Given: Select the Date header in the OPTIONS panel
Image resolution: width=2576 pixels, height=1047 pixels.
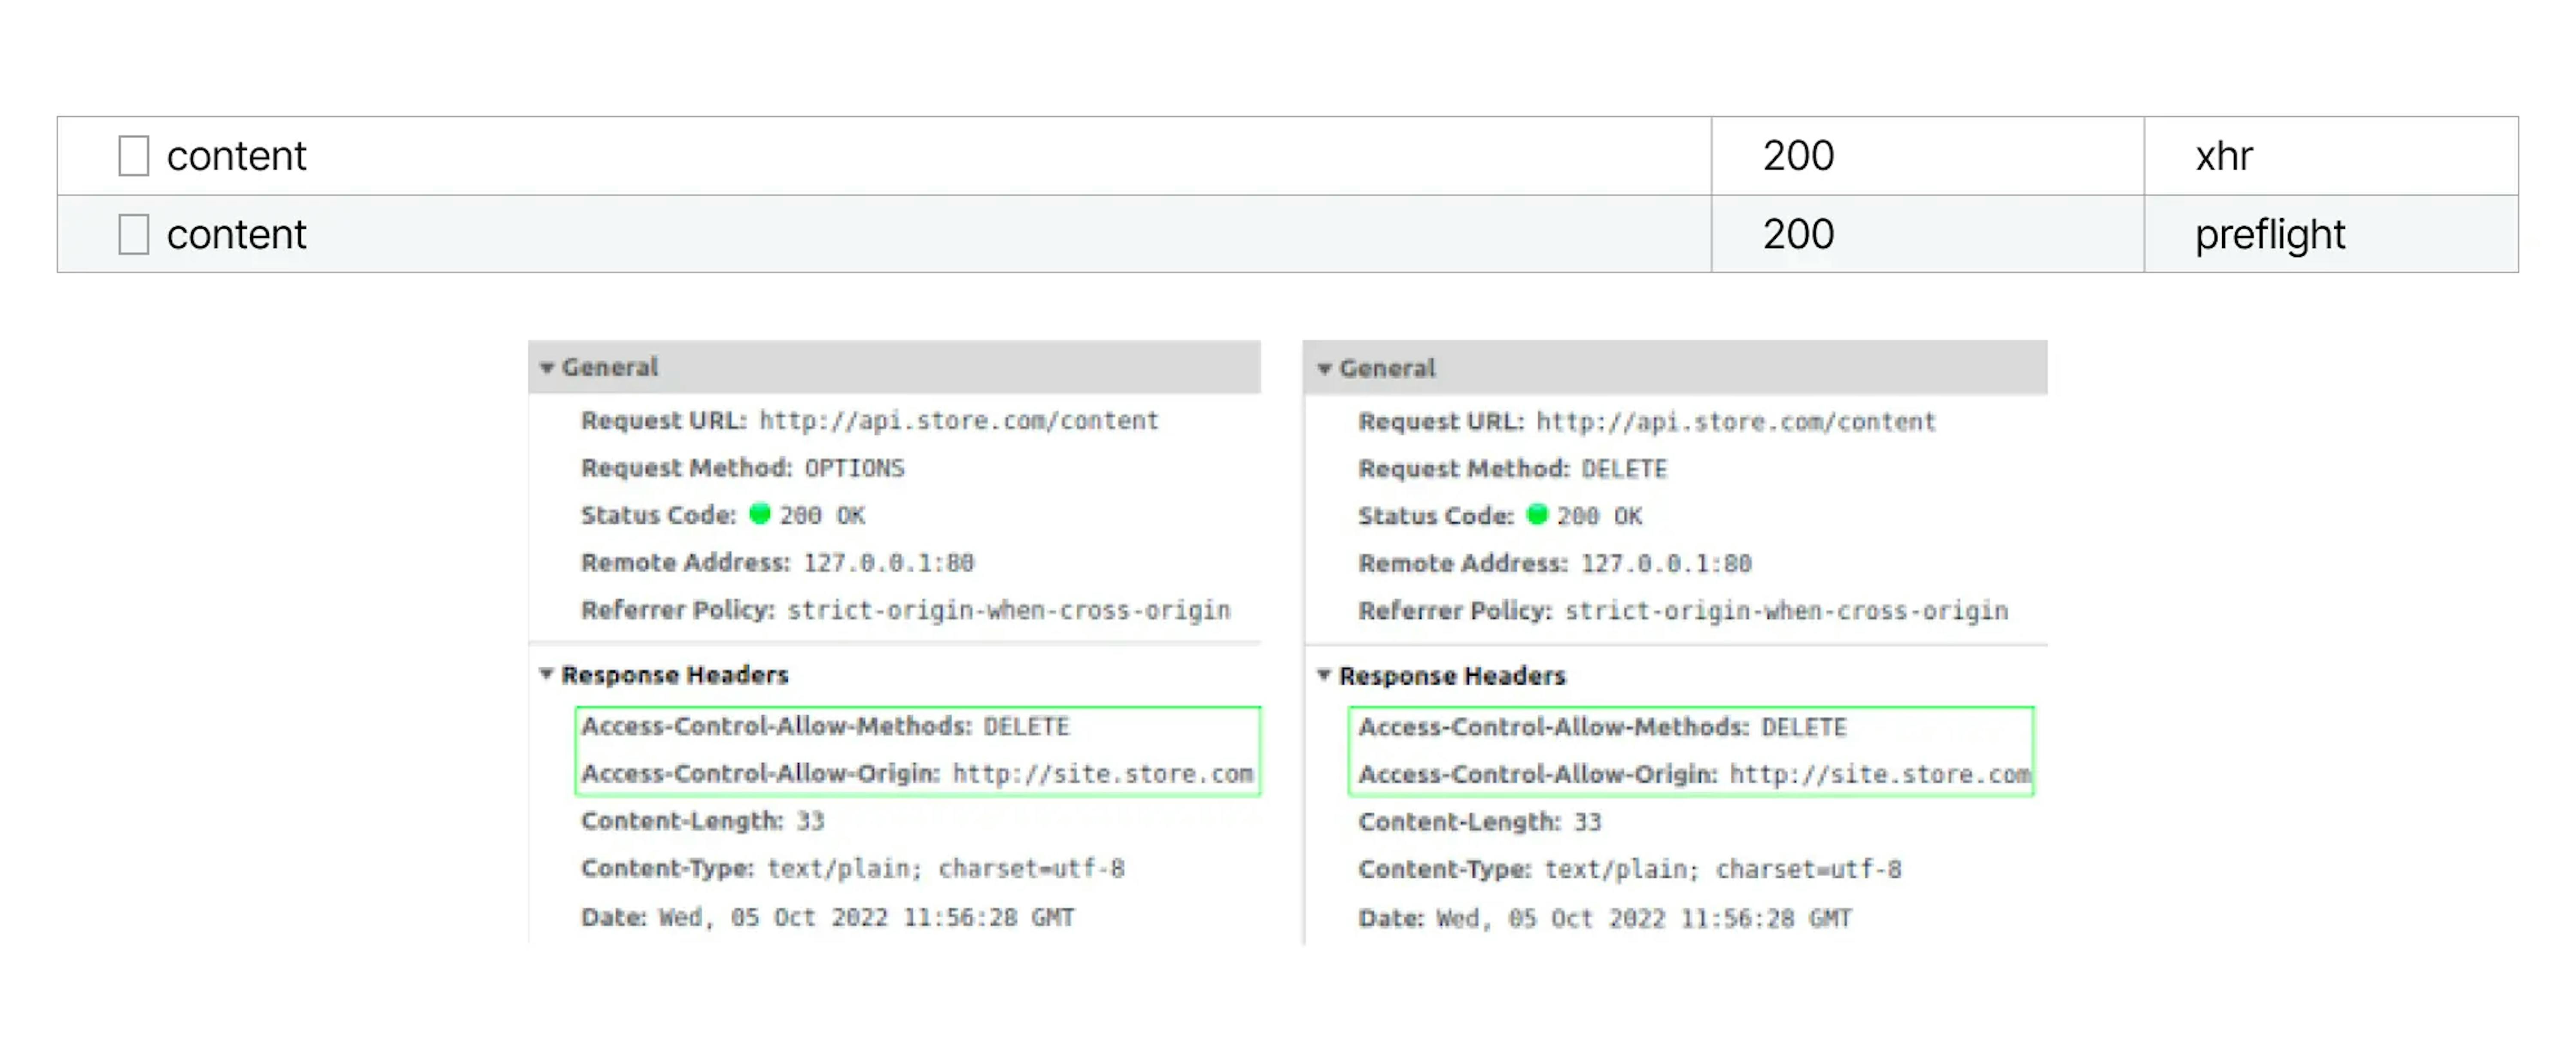Looking at the screenshot, I should click(x=828, y=917).
